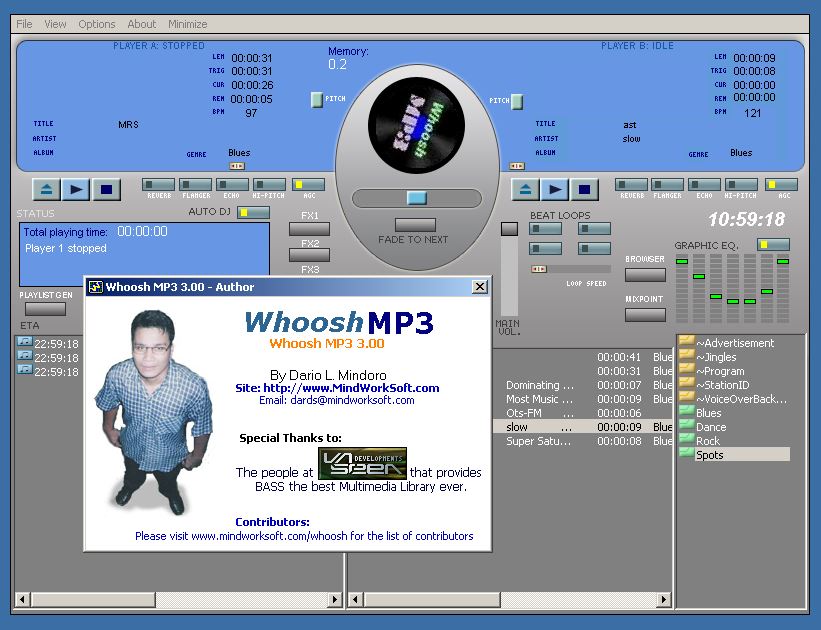Toggle Flanger effect on Player B
Screen dimensions: 821x630
[x=668, y=185]
